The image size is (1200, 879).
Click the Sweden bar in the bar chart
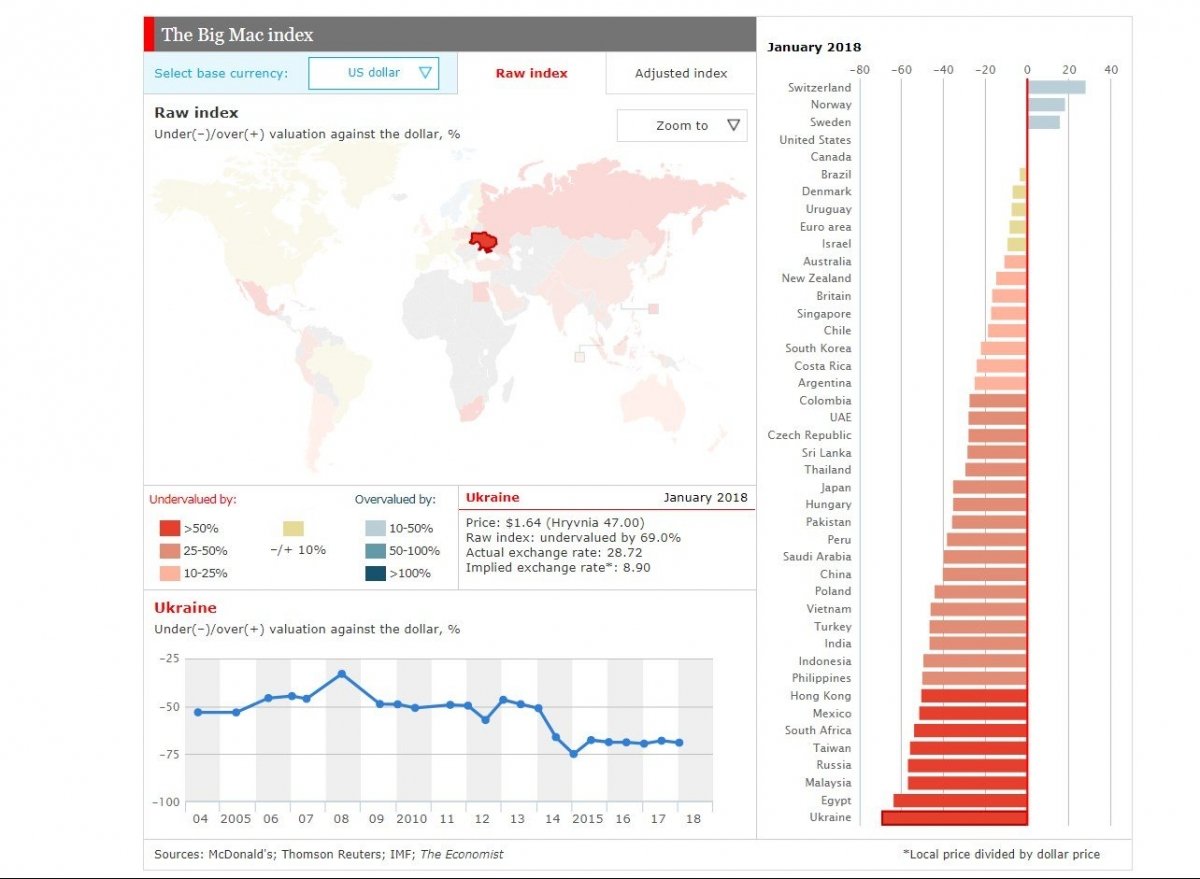point(1043,122)
